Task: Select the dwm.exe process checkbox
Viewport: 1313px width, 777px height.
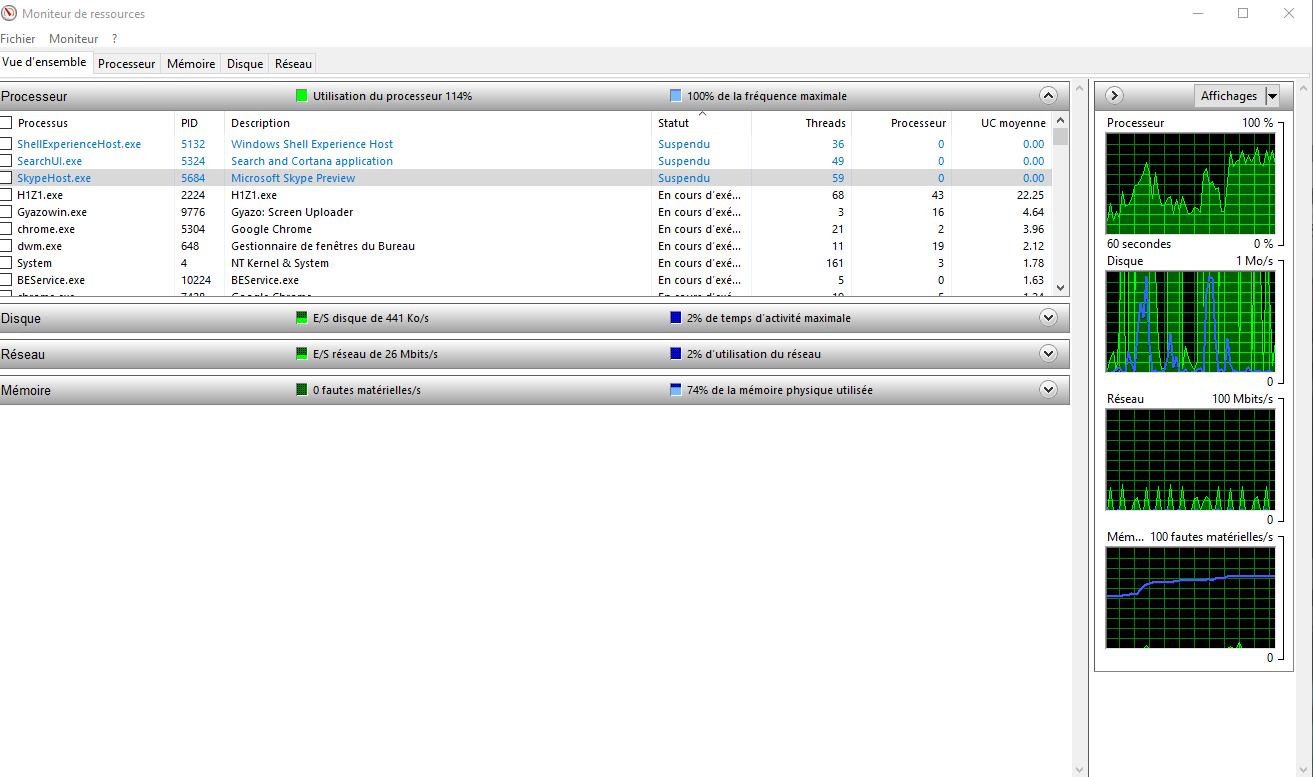Action: point(7,246)
